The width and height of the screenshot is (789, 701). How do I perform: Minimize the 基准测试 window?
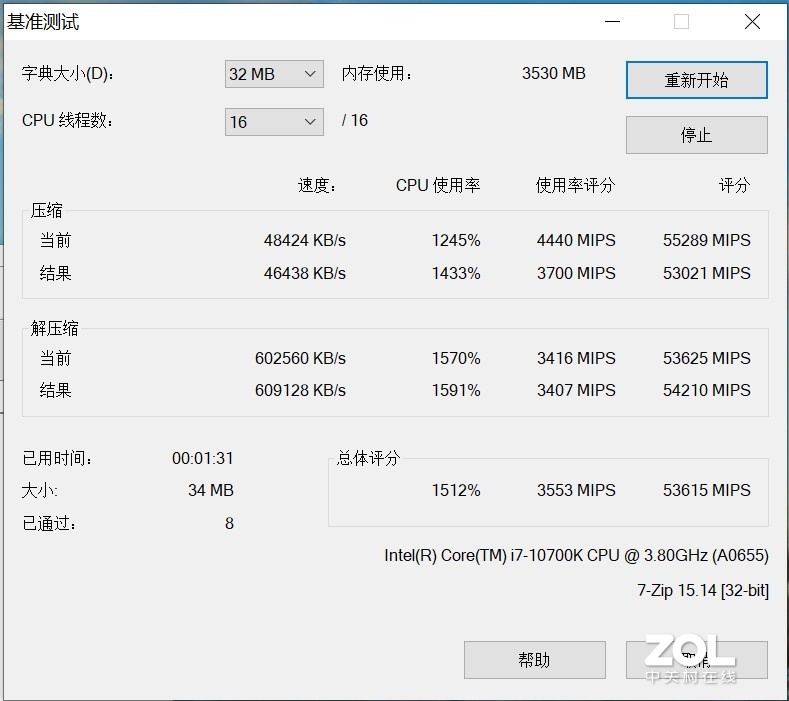coord(612,22)
